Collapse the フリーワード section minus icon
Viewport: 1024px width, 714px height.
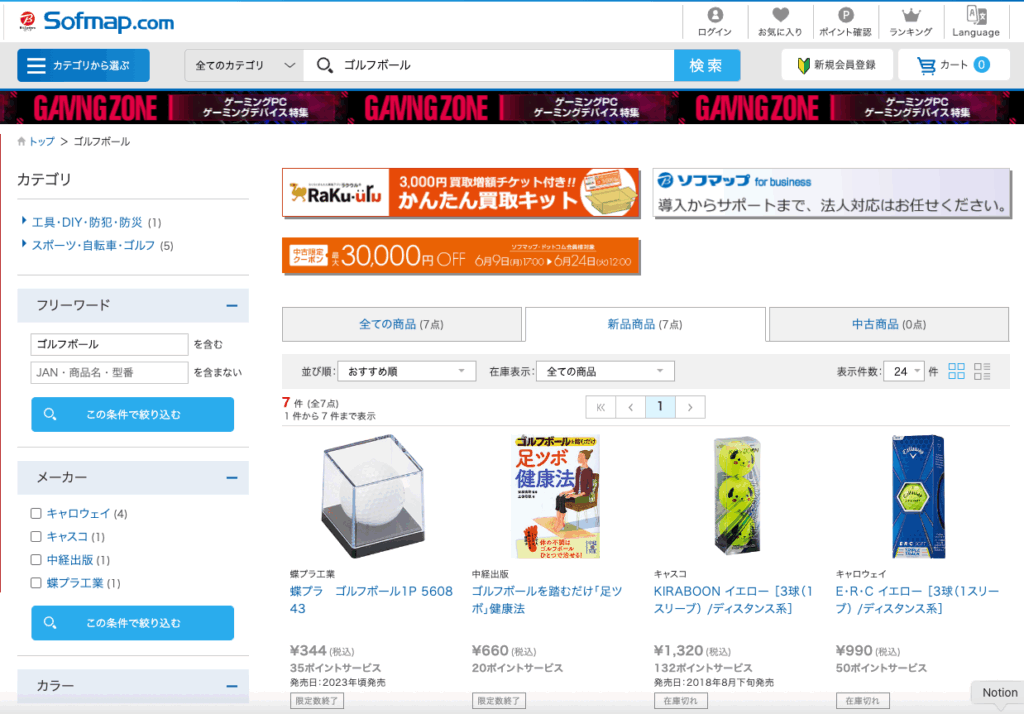point(232,305)
